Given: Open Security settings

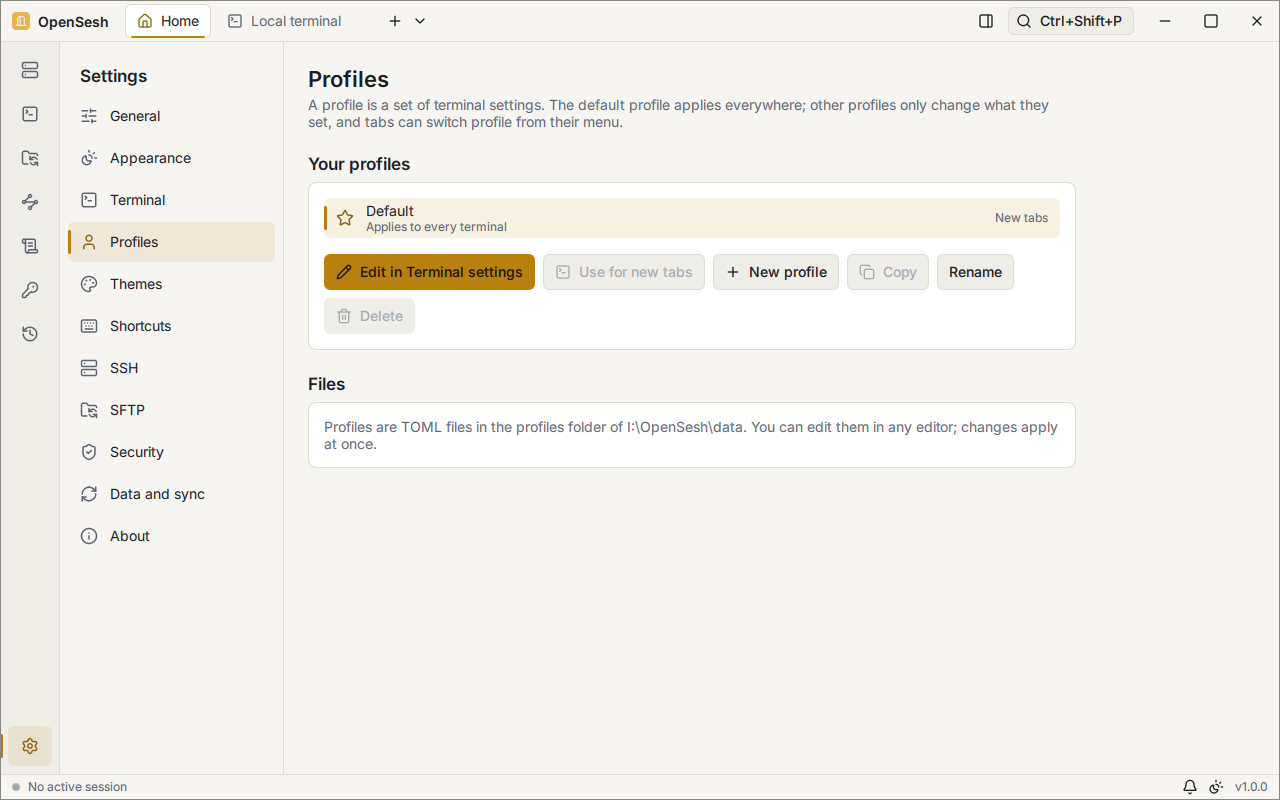Looking at the screenshot, I should click(x=171, y=452).
